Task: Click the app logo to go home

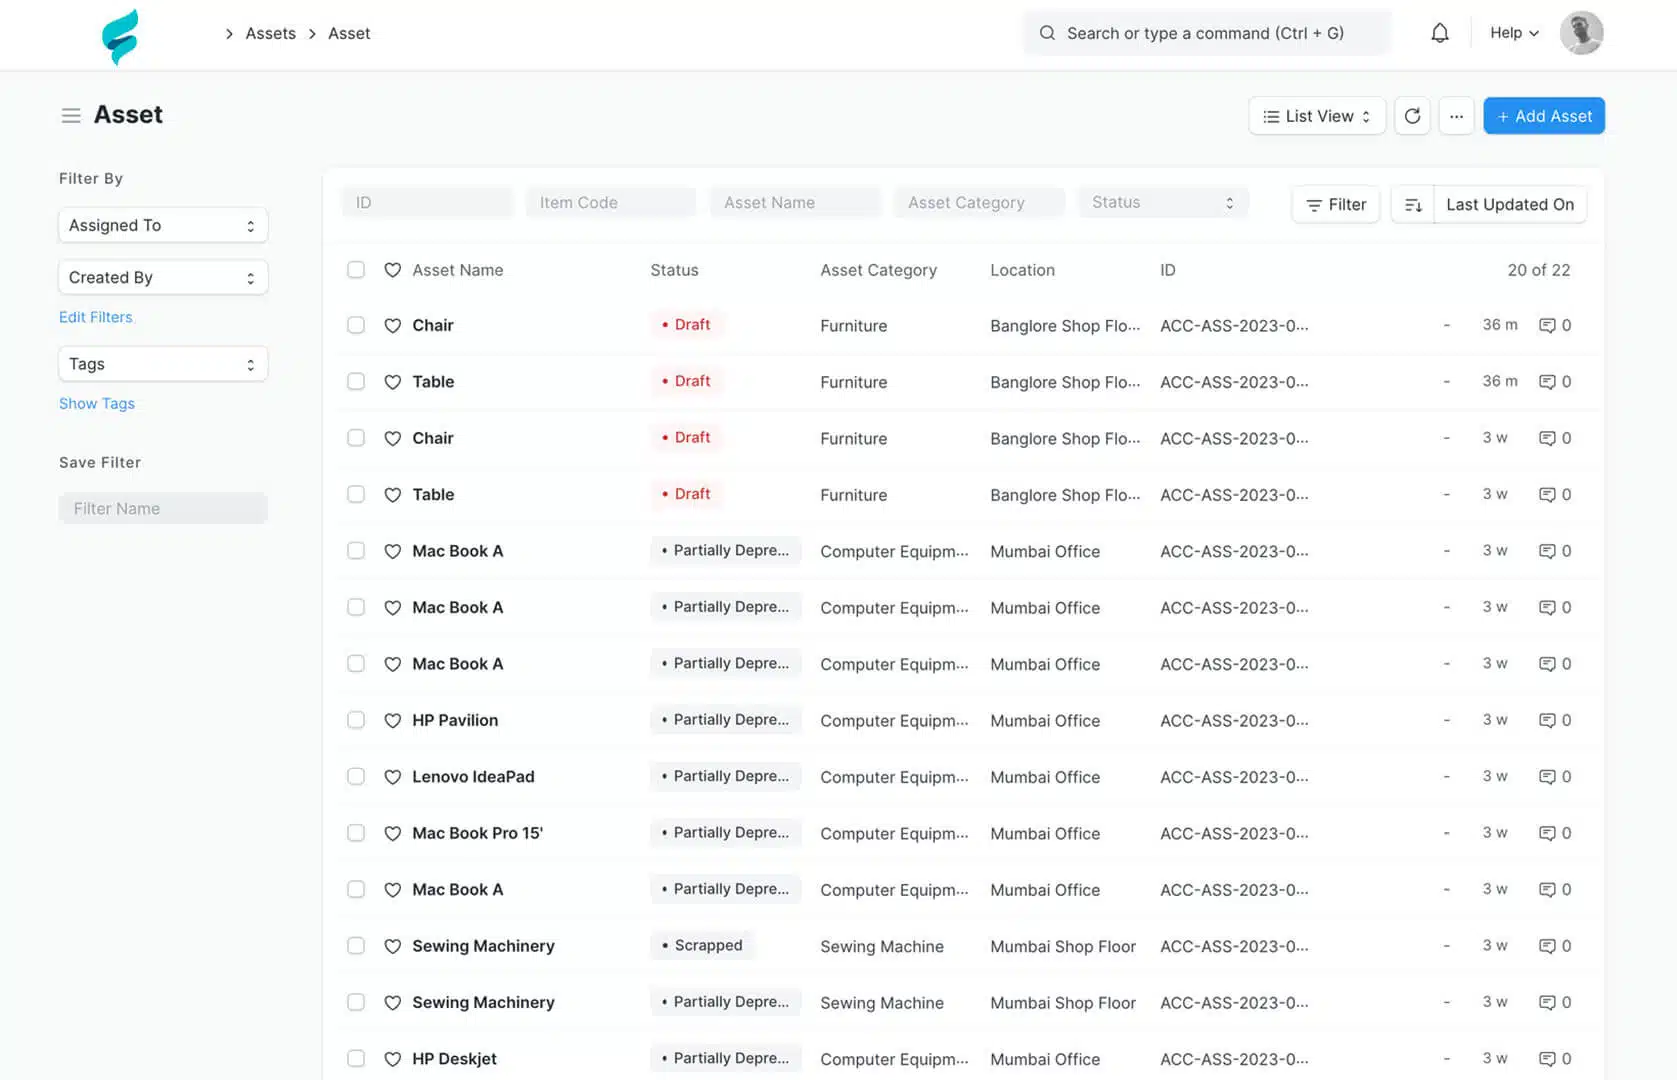Action: pyautogui.click(x=120, y=36)
